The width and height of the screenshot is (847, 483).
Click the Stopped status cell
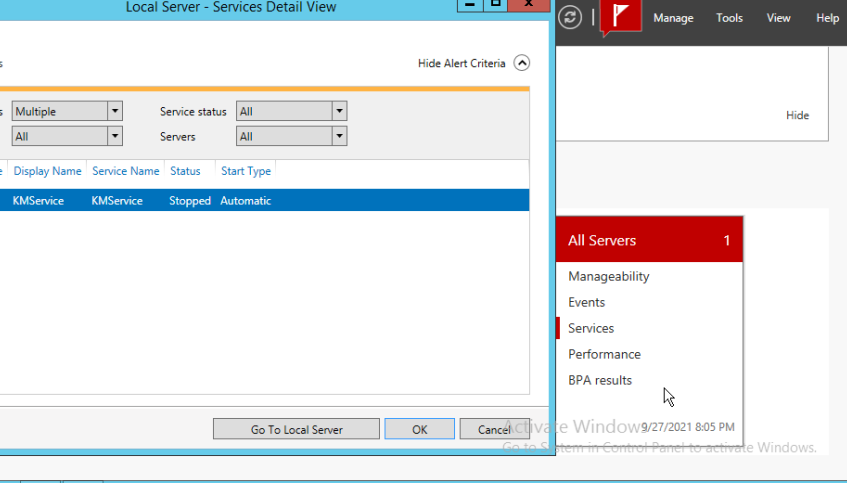coord(190,200)
